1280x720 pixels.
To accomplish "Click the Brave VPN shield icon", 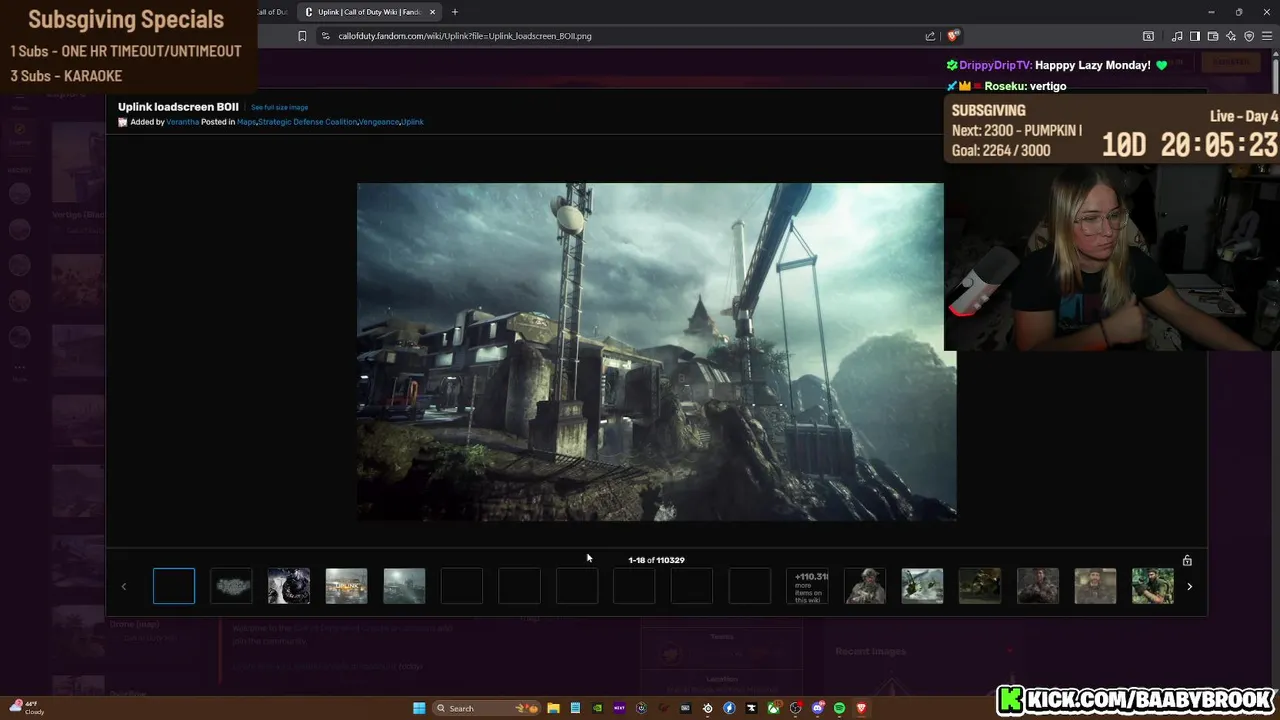I will [1249, 36].
